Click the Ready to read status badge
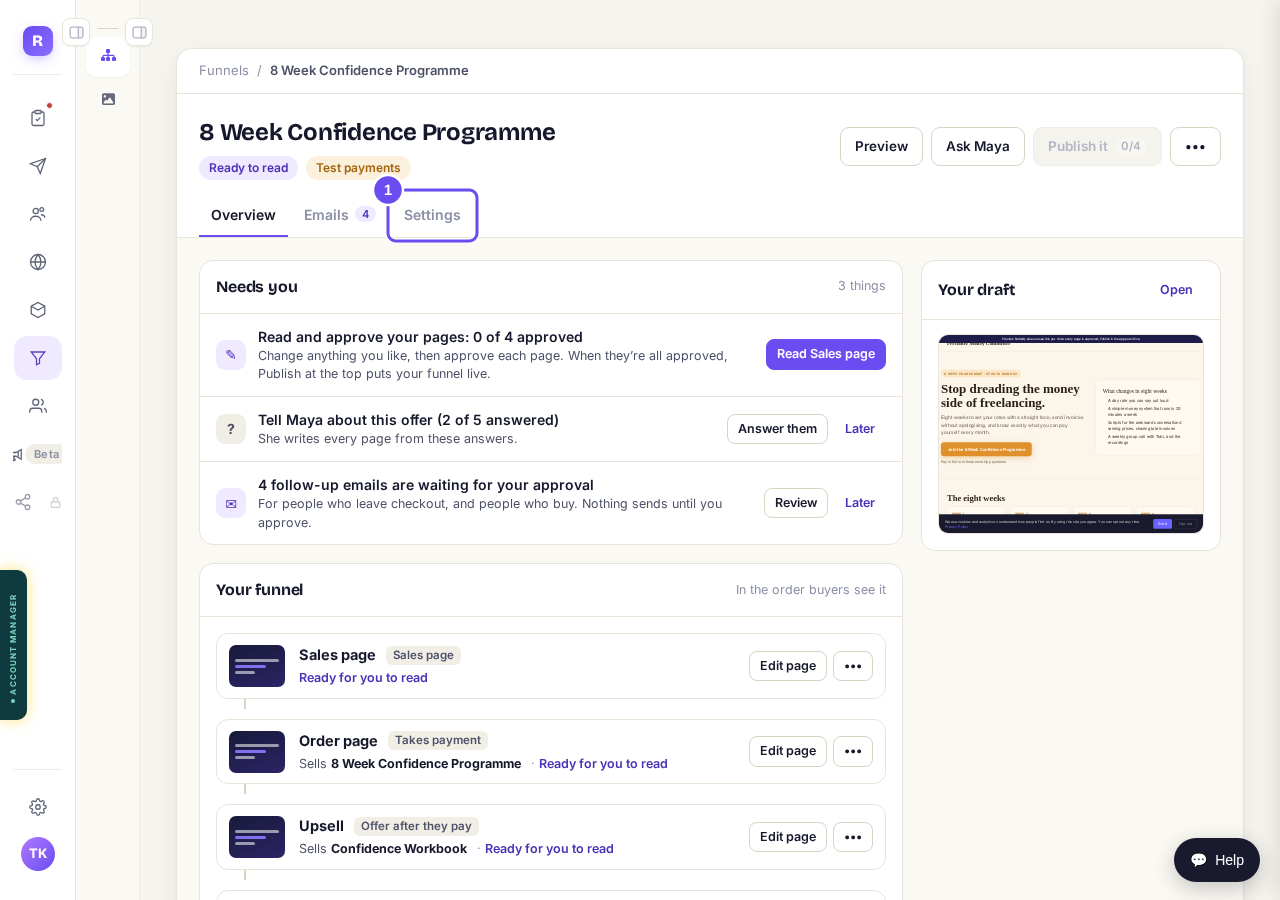The width and height of the screenshot is (1280, 900). coord(248,168)
